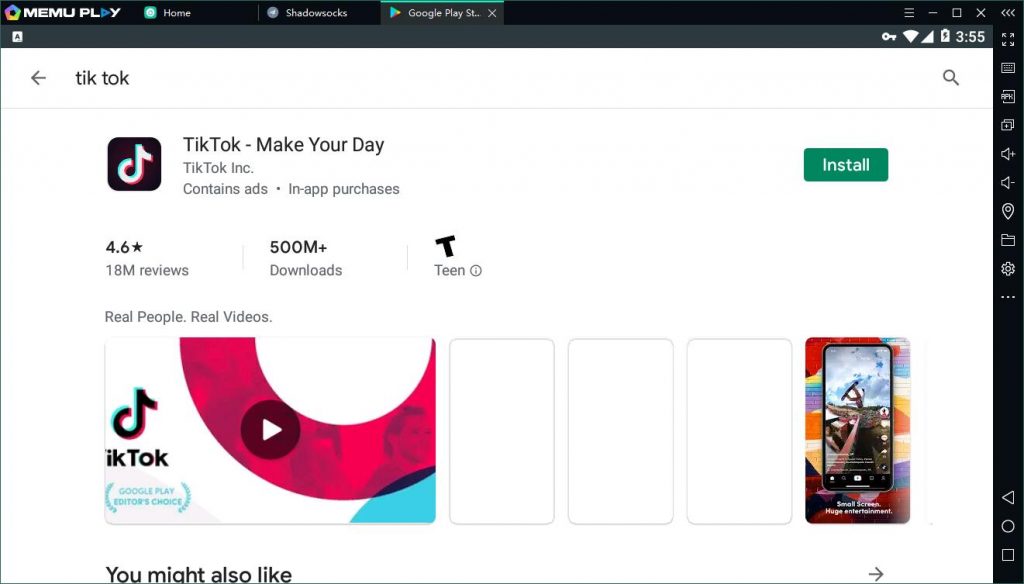The width and height of the screenshot is (1024, 584).
Task: Switch to the Home tab
Action: coord(178,13)
